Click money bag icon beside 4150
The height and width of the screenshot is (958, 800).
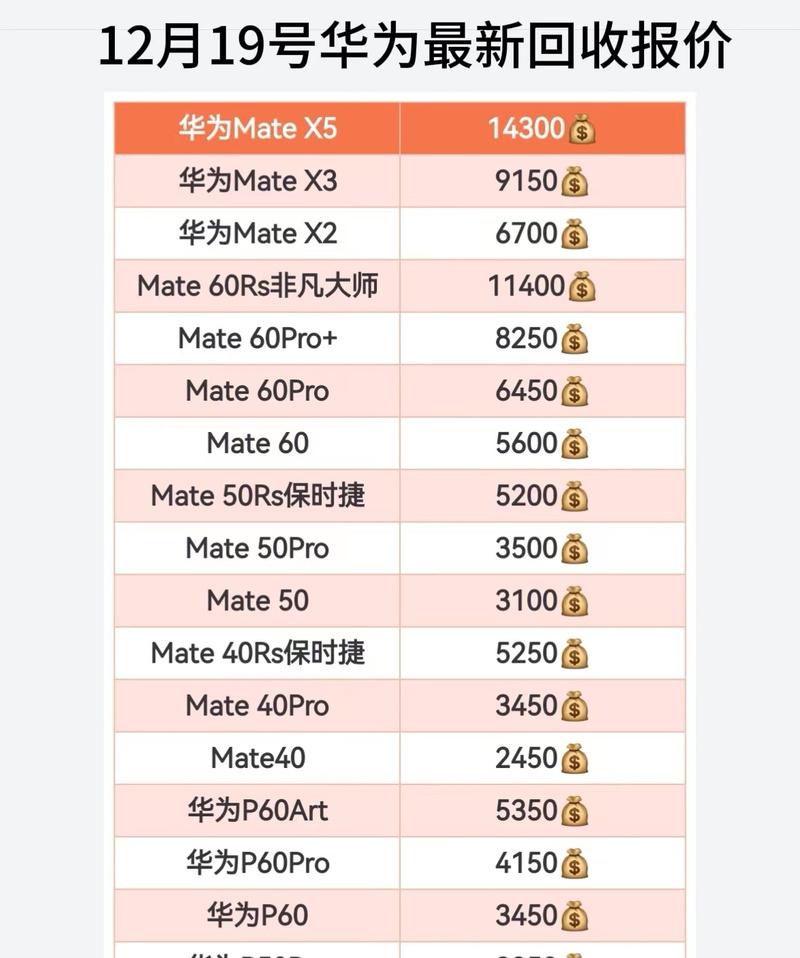pos(574,865)
